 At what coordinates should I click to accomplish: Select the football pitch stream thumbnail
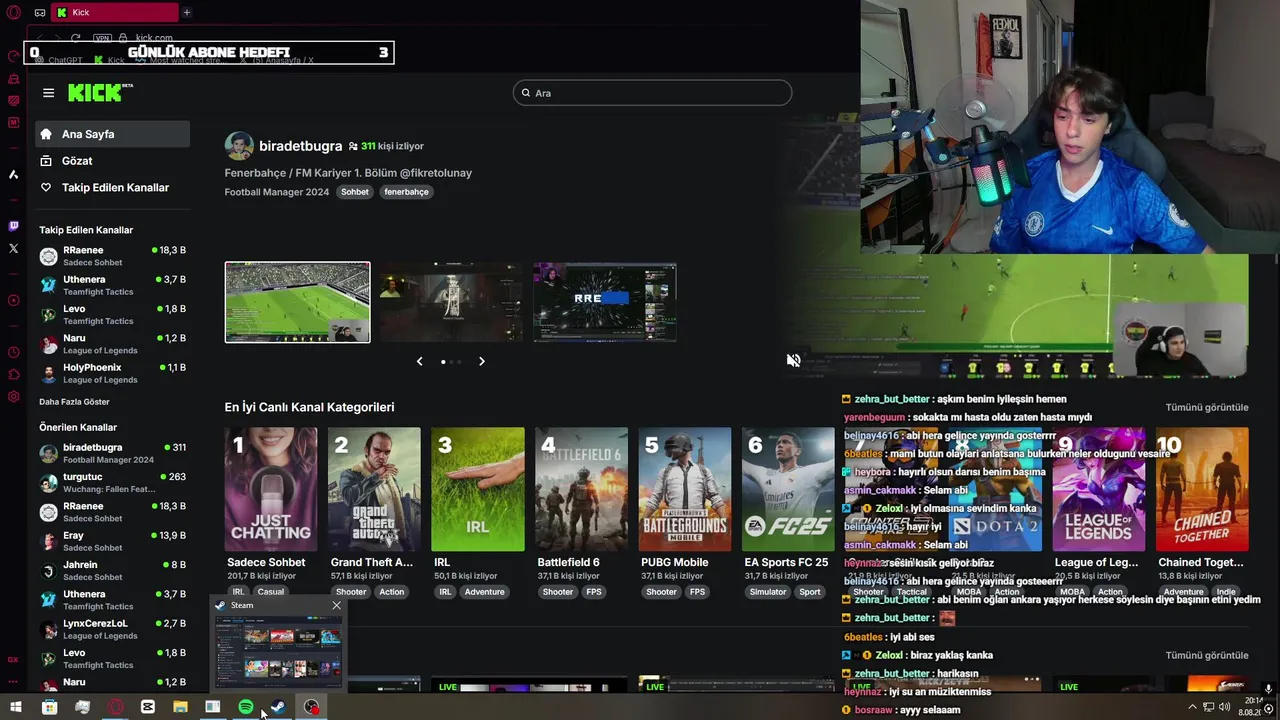(x=297, y=302)
